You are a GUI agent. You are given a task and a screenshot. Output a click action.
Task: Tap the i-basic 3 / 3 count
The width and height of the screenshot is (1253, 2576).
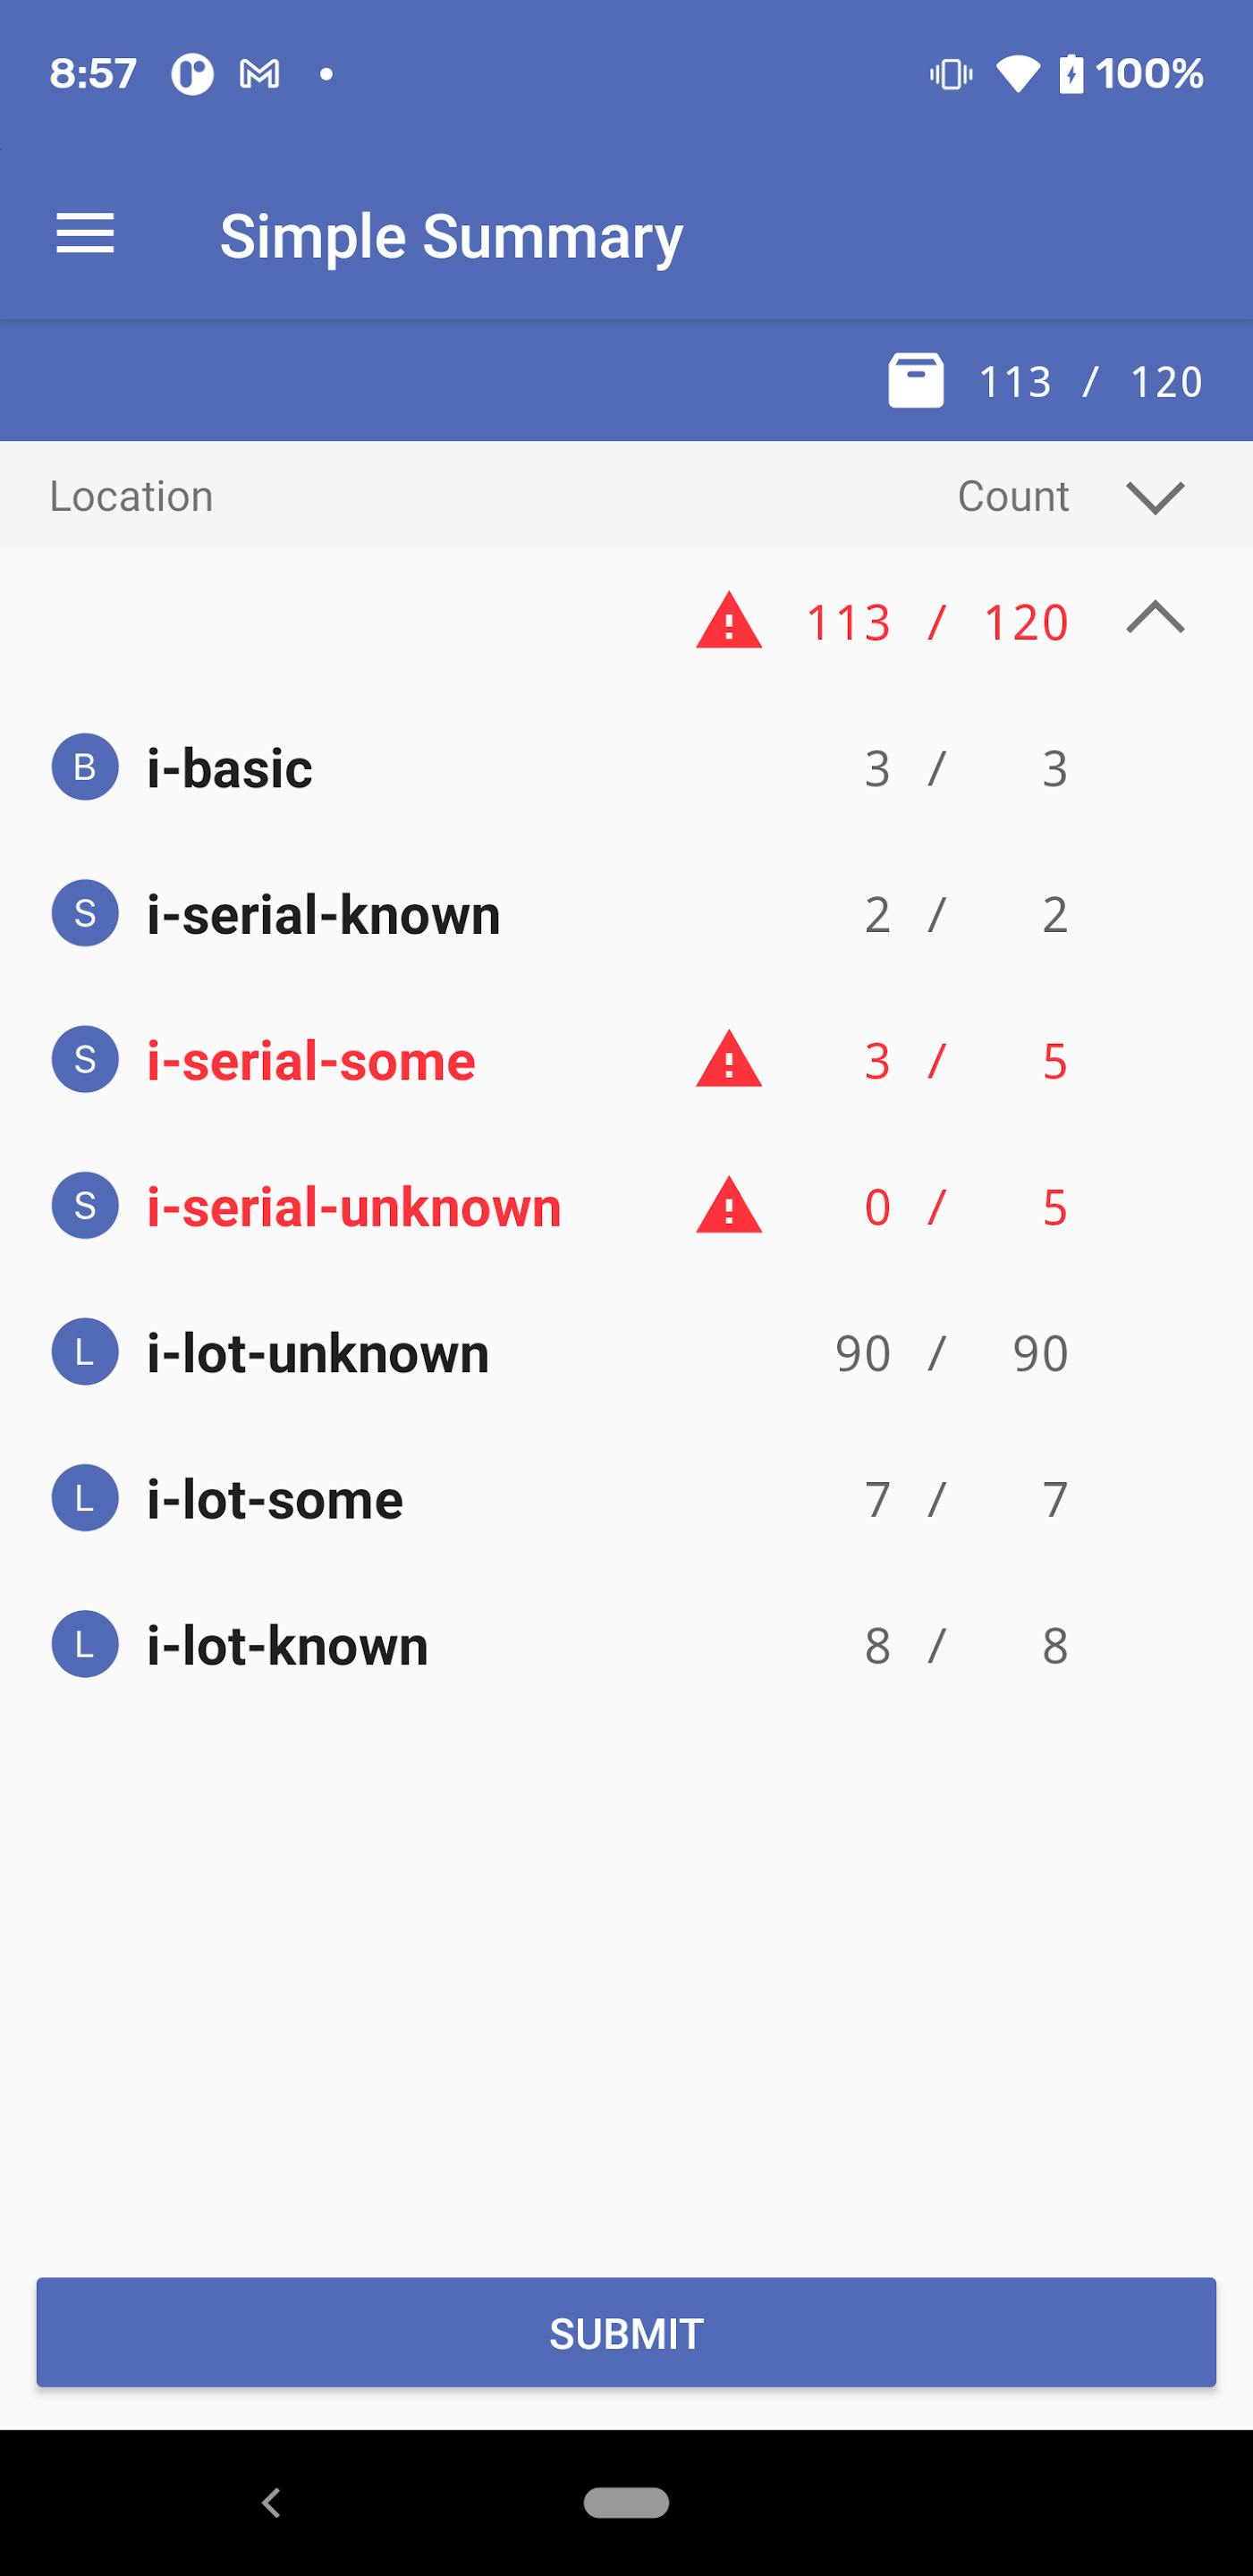click(x=965, y=769)
